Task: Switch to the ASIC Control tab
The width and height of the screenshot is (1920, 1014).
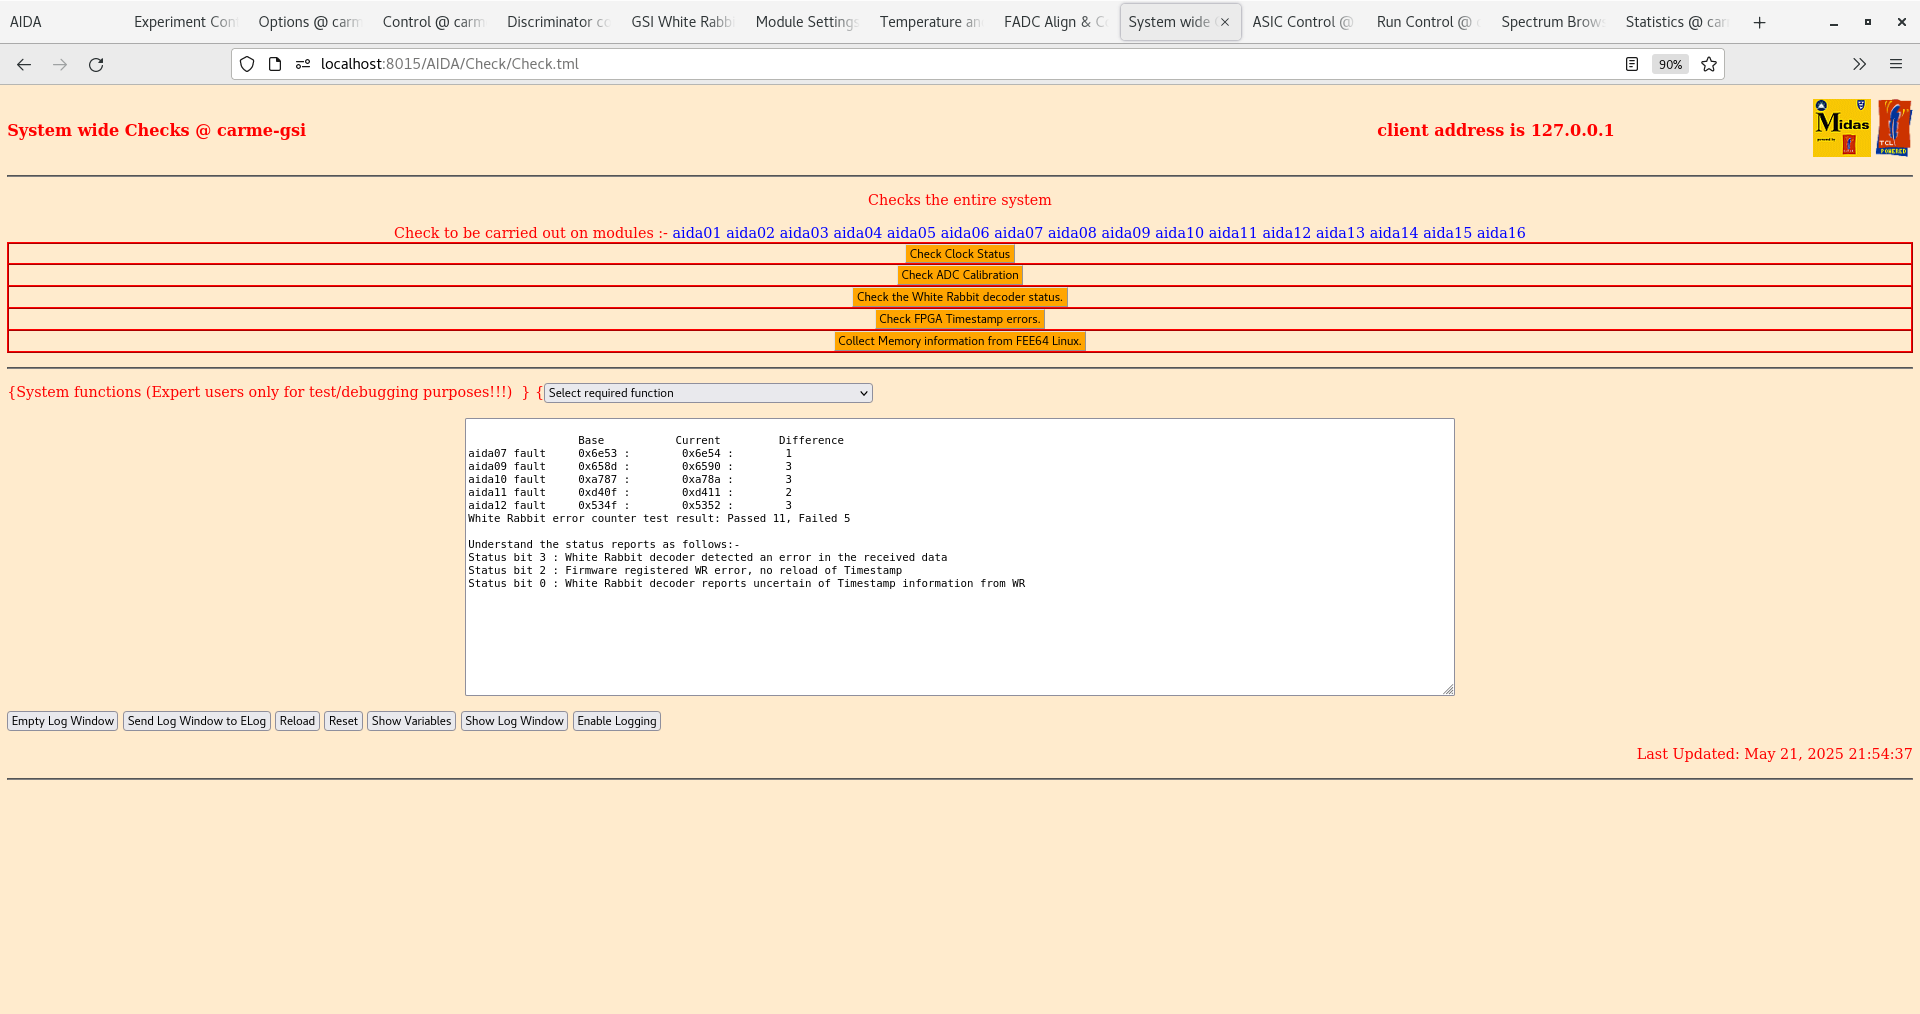Action: coord(1302,21)
